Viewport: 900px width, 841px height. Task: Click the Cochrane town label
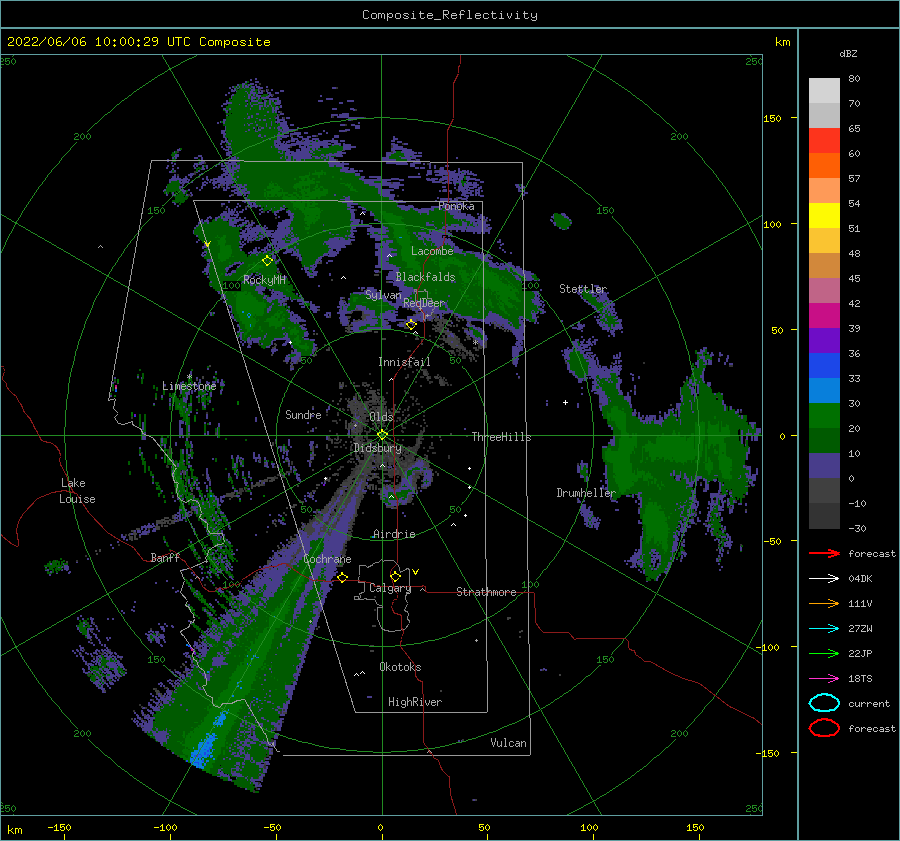327,559
